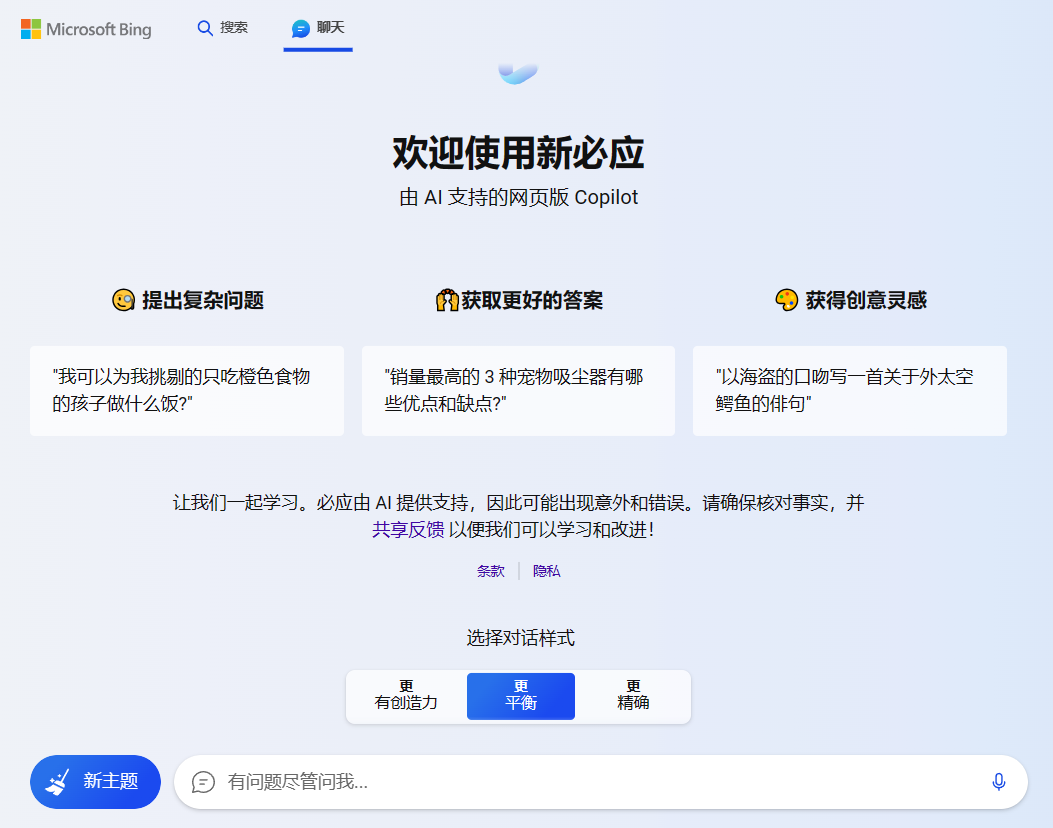Click the microphone voice input icon
The height and width of the screenshot is (828, 1053).
[x=999, y=782]
